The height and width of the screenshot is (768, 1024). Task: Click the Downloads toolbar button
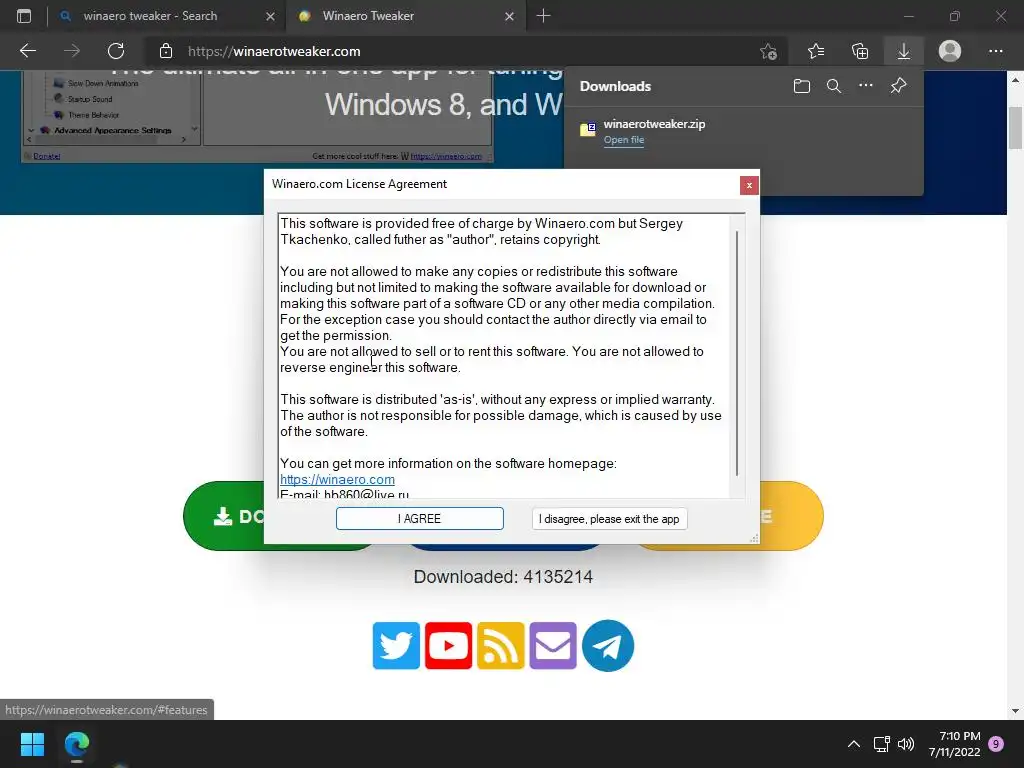coord(904,51)
